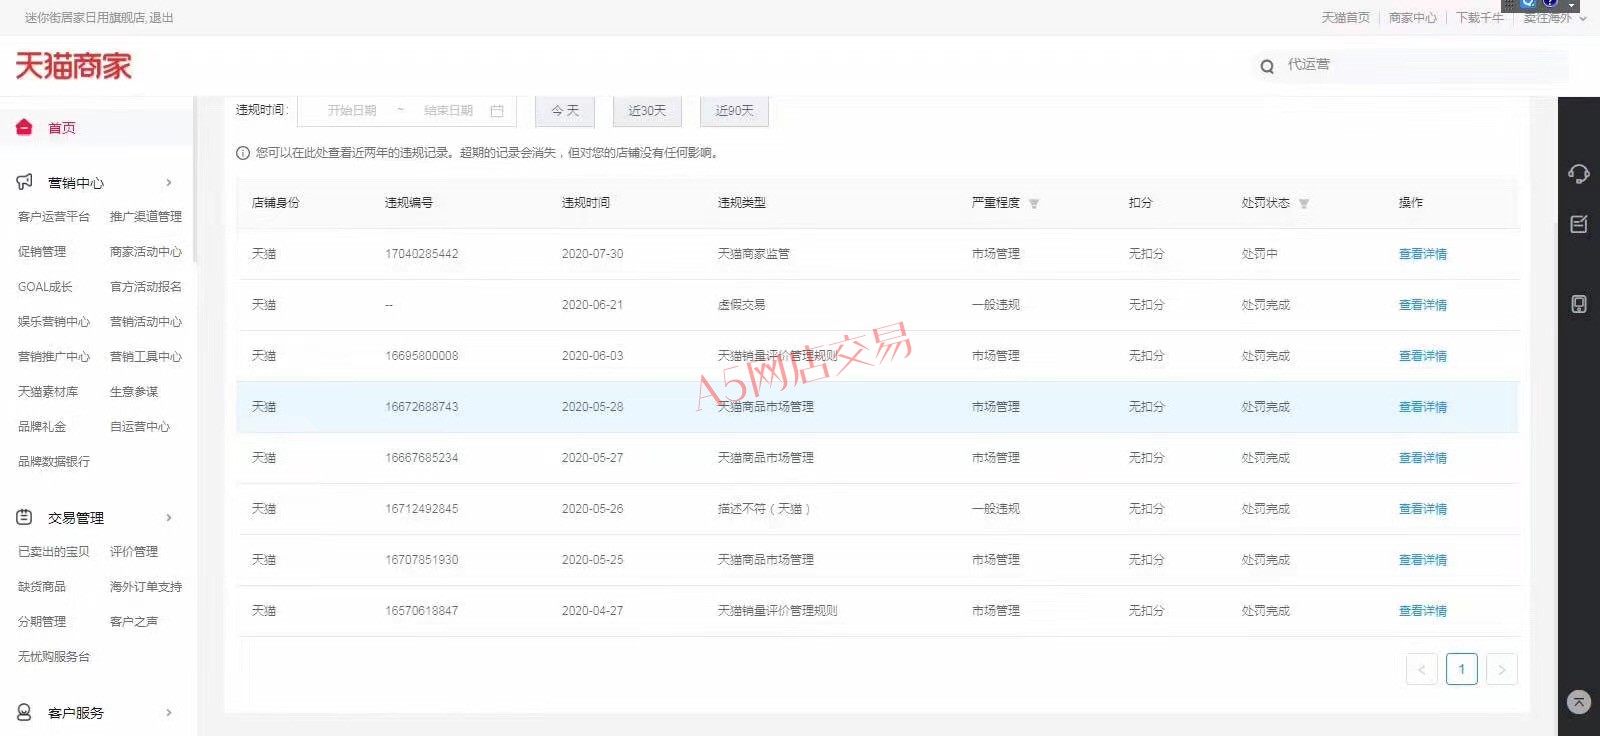Click the 描述不符（天猫） violation type cell
This screenshot has width=1600, height=736.
[x=763, y=509]
